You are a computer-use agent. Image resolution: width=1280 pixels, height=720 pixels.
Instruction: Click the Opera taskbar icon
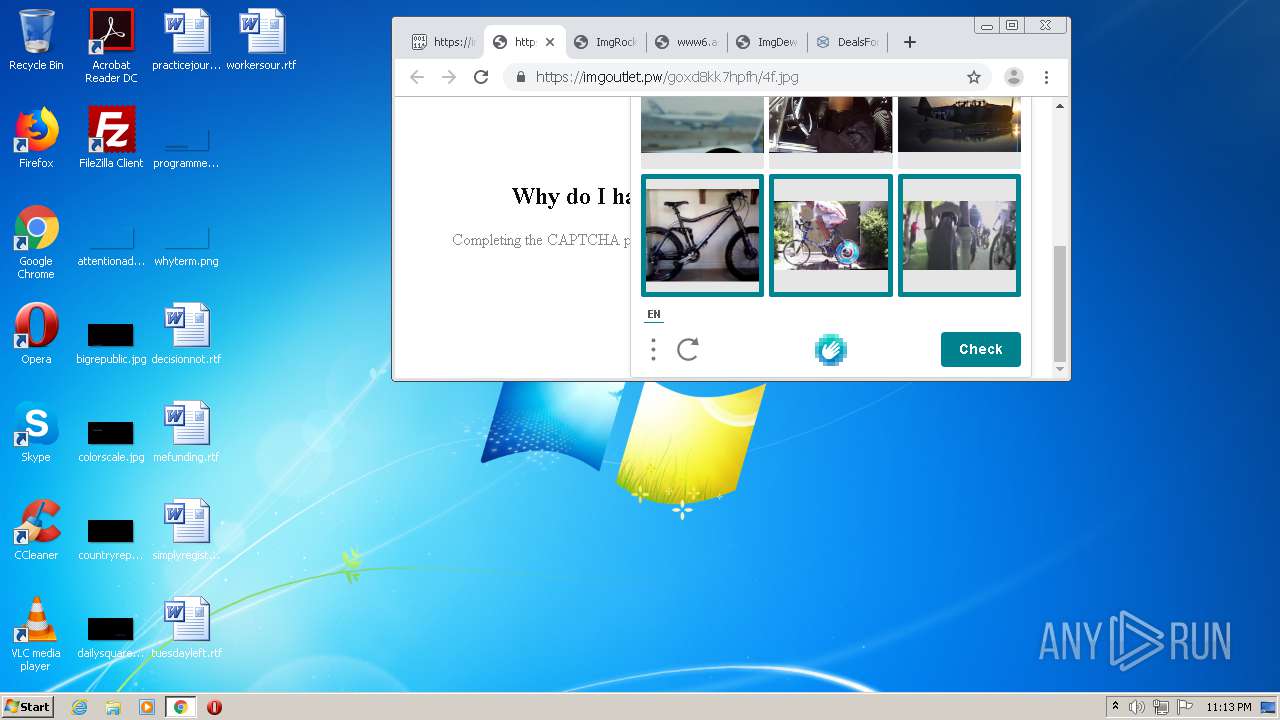pyautogui.click(x=214, y=707)
